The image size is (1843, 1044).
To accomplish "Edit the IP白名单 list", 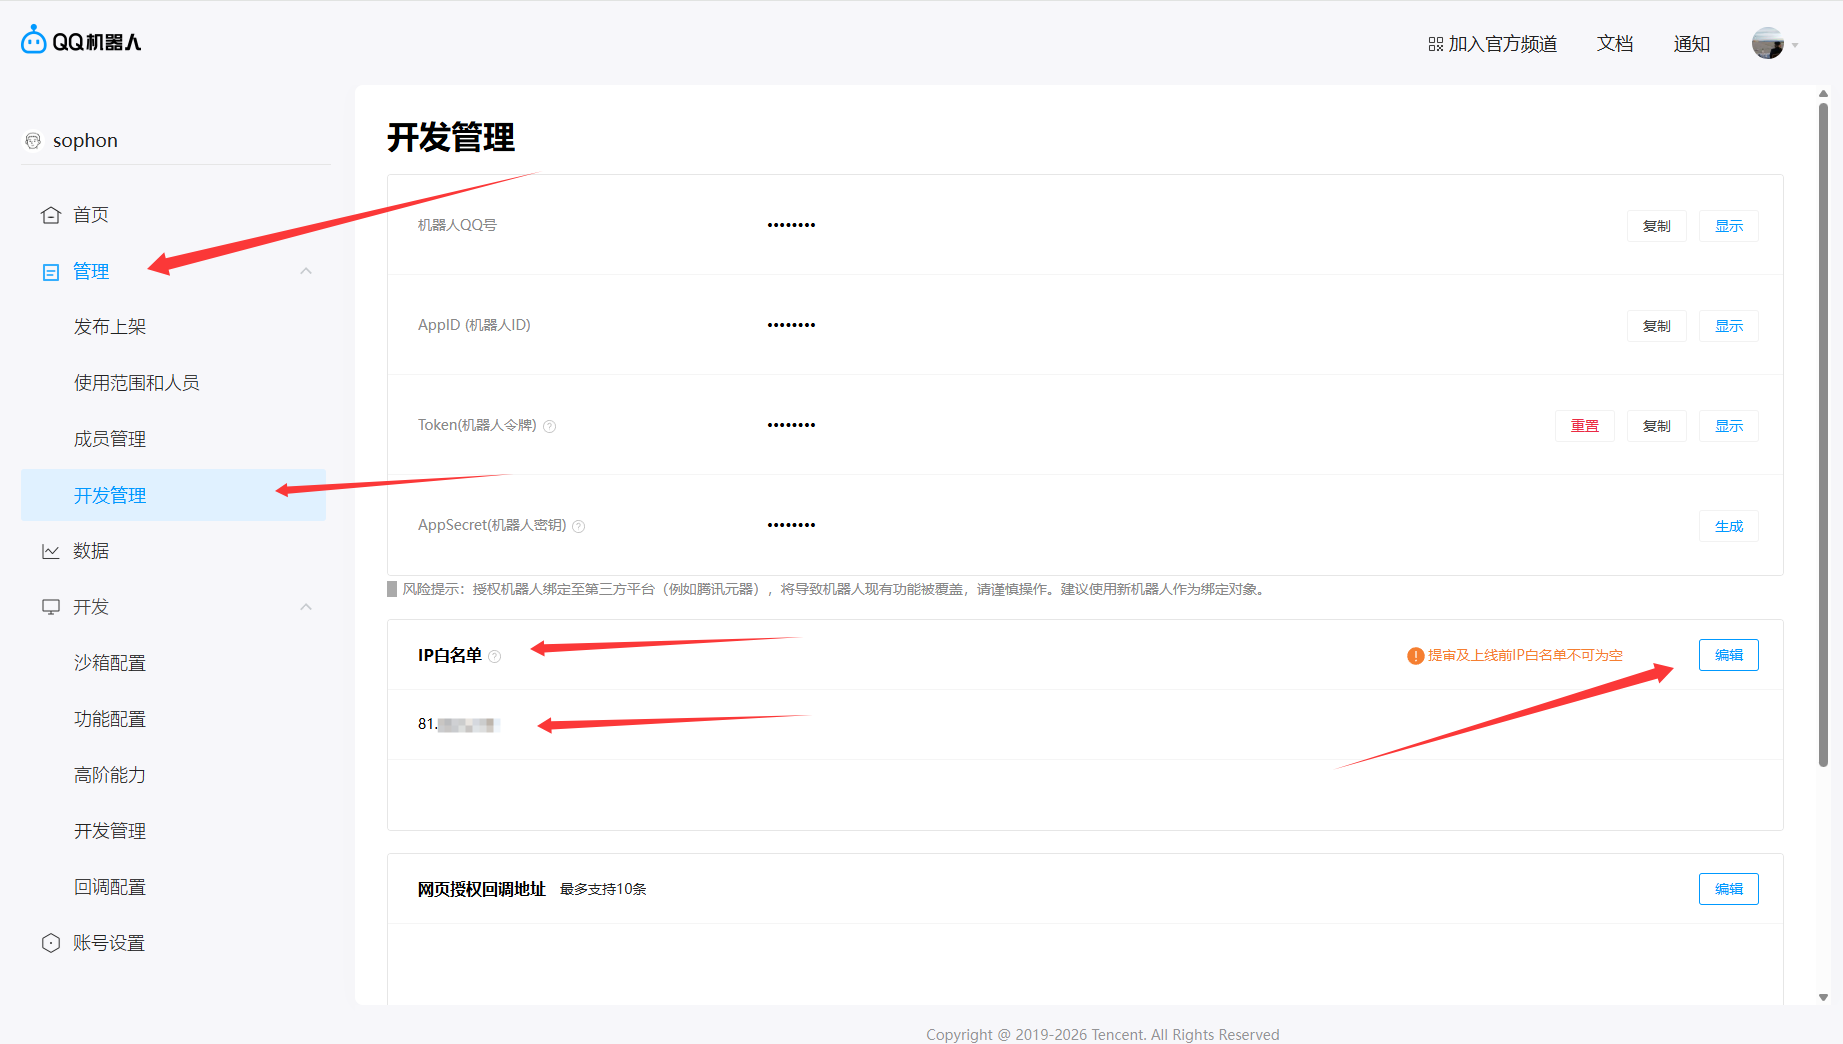I will coord(1728,655).
